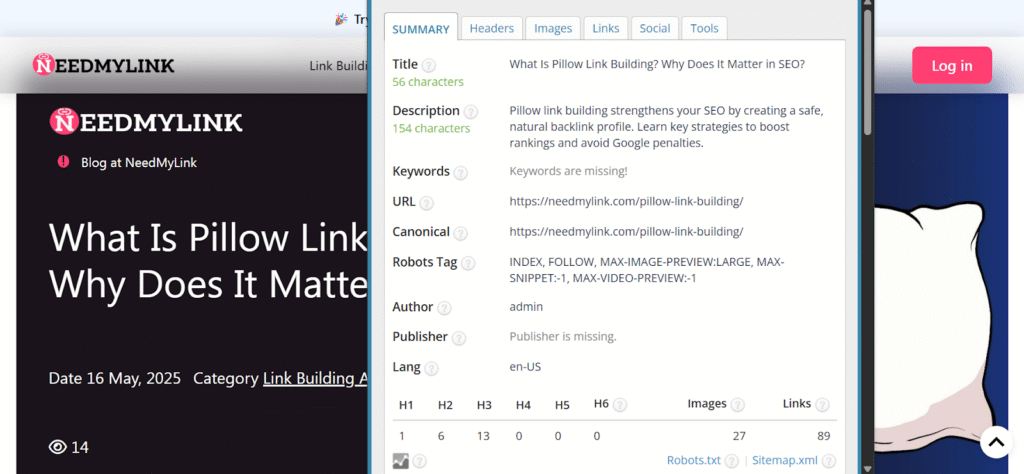Open the Robots.txt link

(694, 460)
